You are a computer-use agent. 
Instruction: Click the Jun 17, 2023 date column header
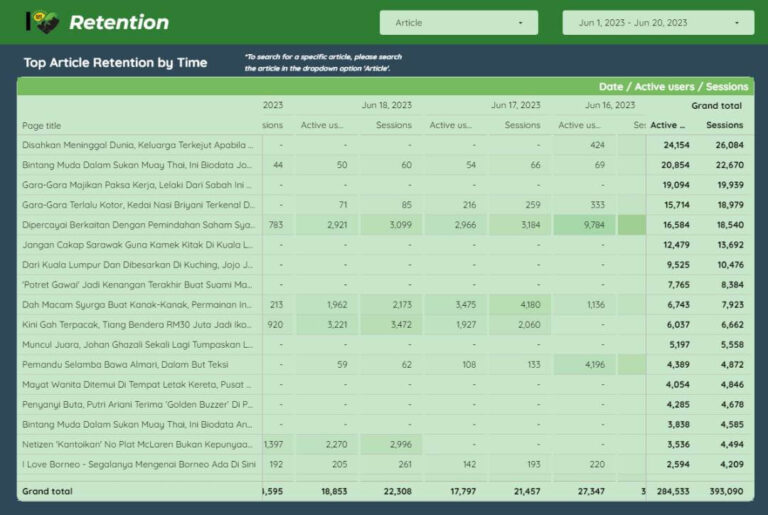pyautogui.click(x=515, y=105)
